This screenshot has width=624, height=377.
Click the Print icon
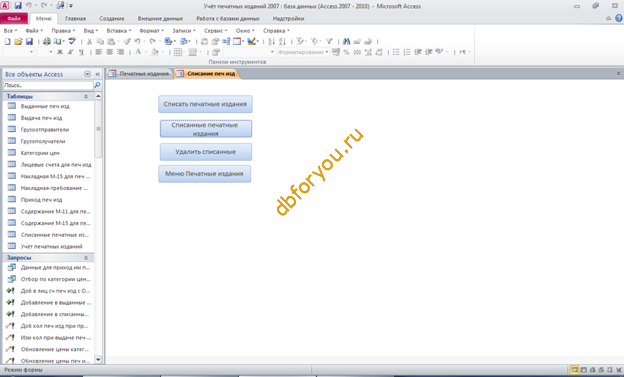(x=47, y=41)
